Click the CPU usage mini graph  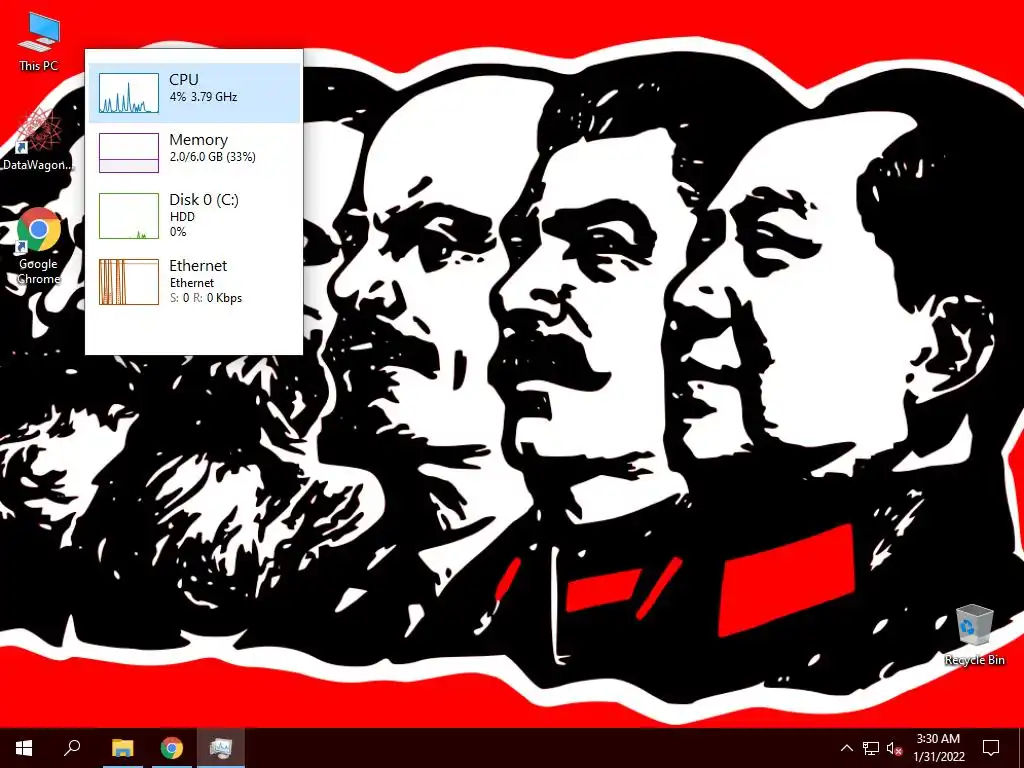[129, 93]
